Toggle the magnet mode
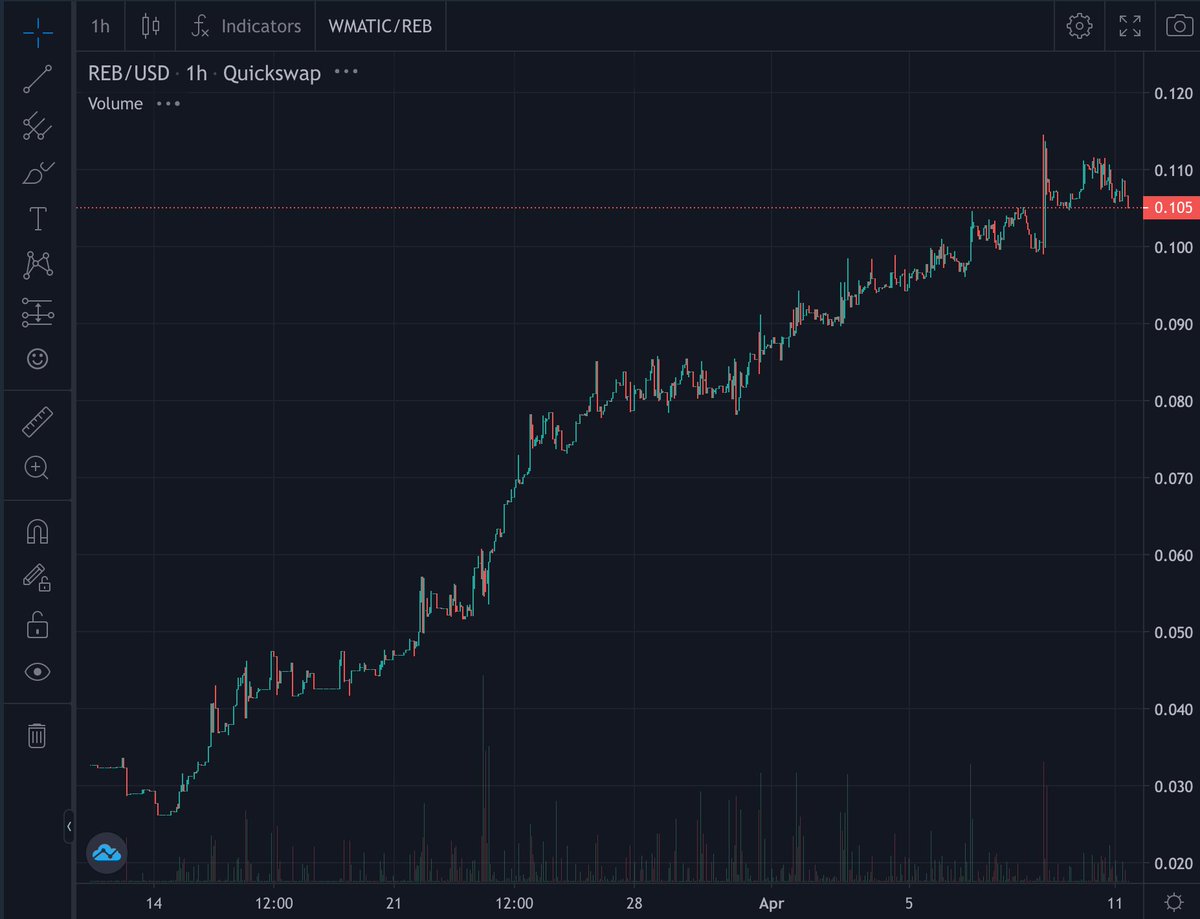This screenshot has height=919, width=1200. [37, 532]
